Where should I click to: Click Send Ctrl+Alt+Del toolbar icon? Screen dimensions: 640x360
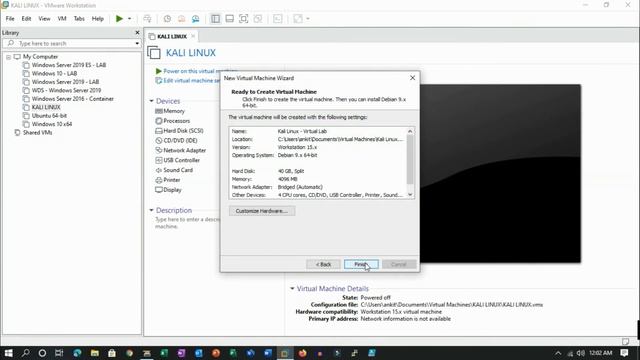point(147,19)
